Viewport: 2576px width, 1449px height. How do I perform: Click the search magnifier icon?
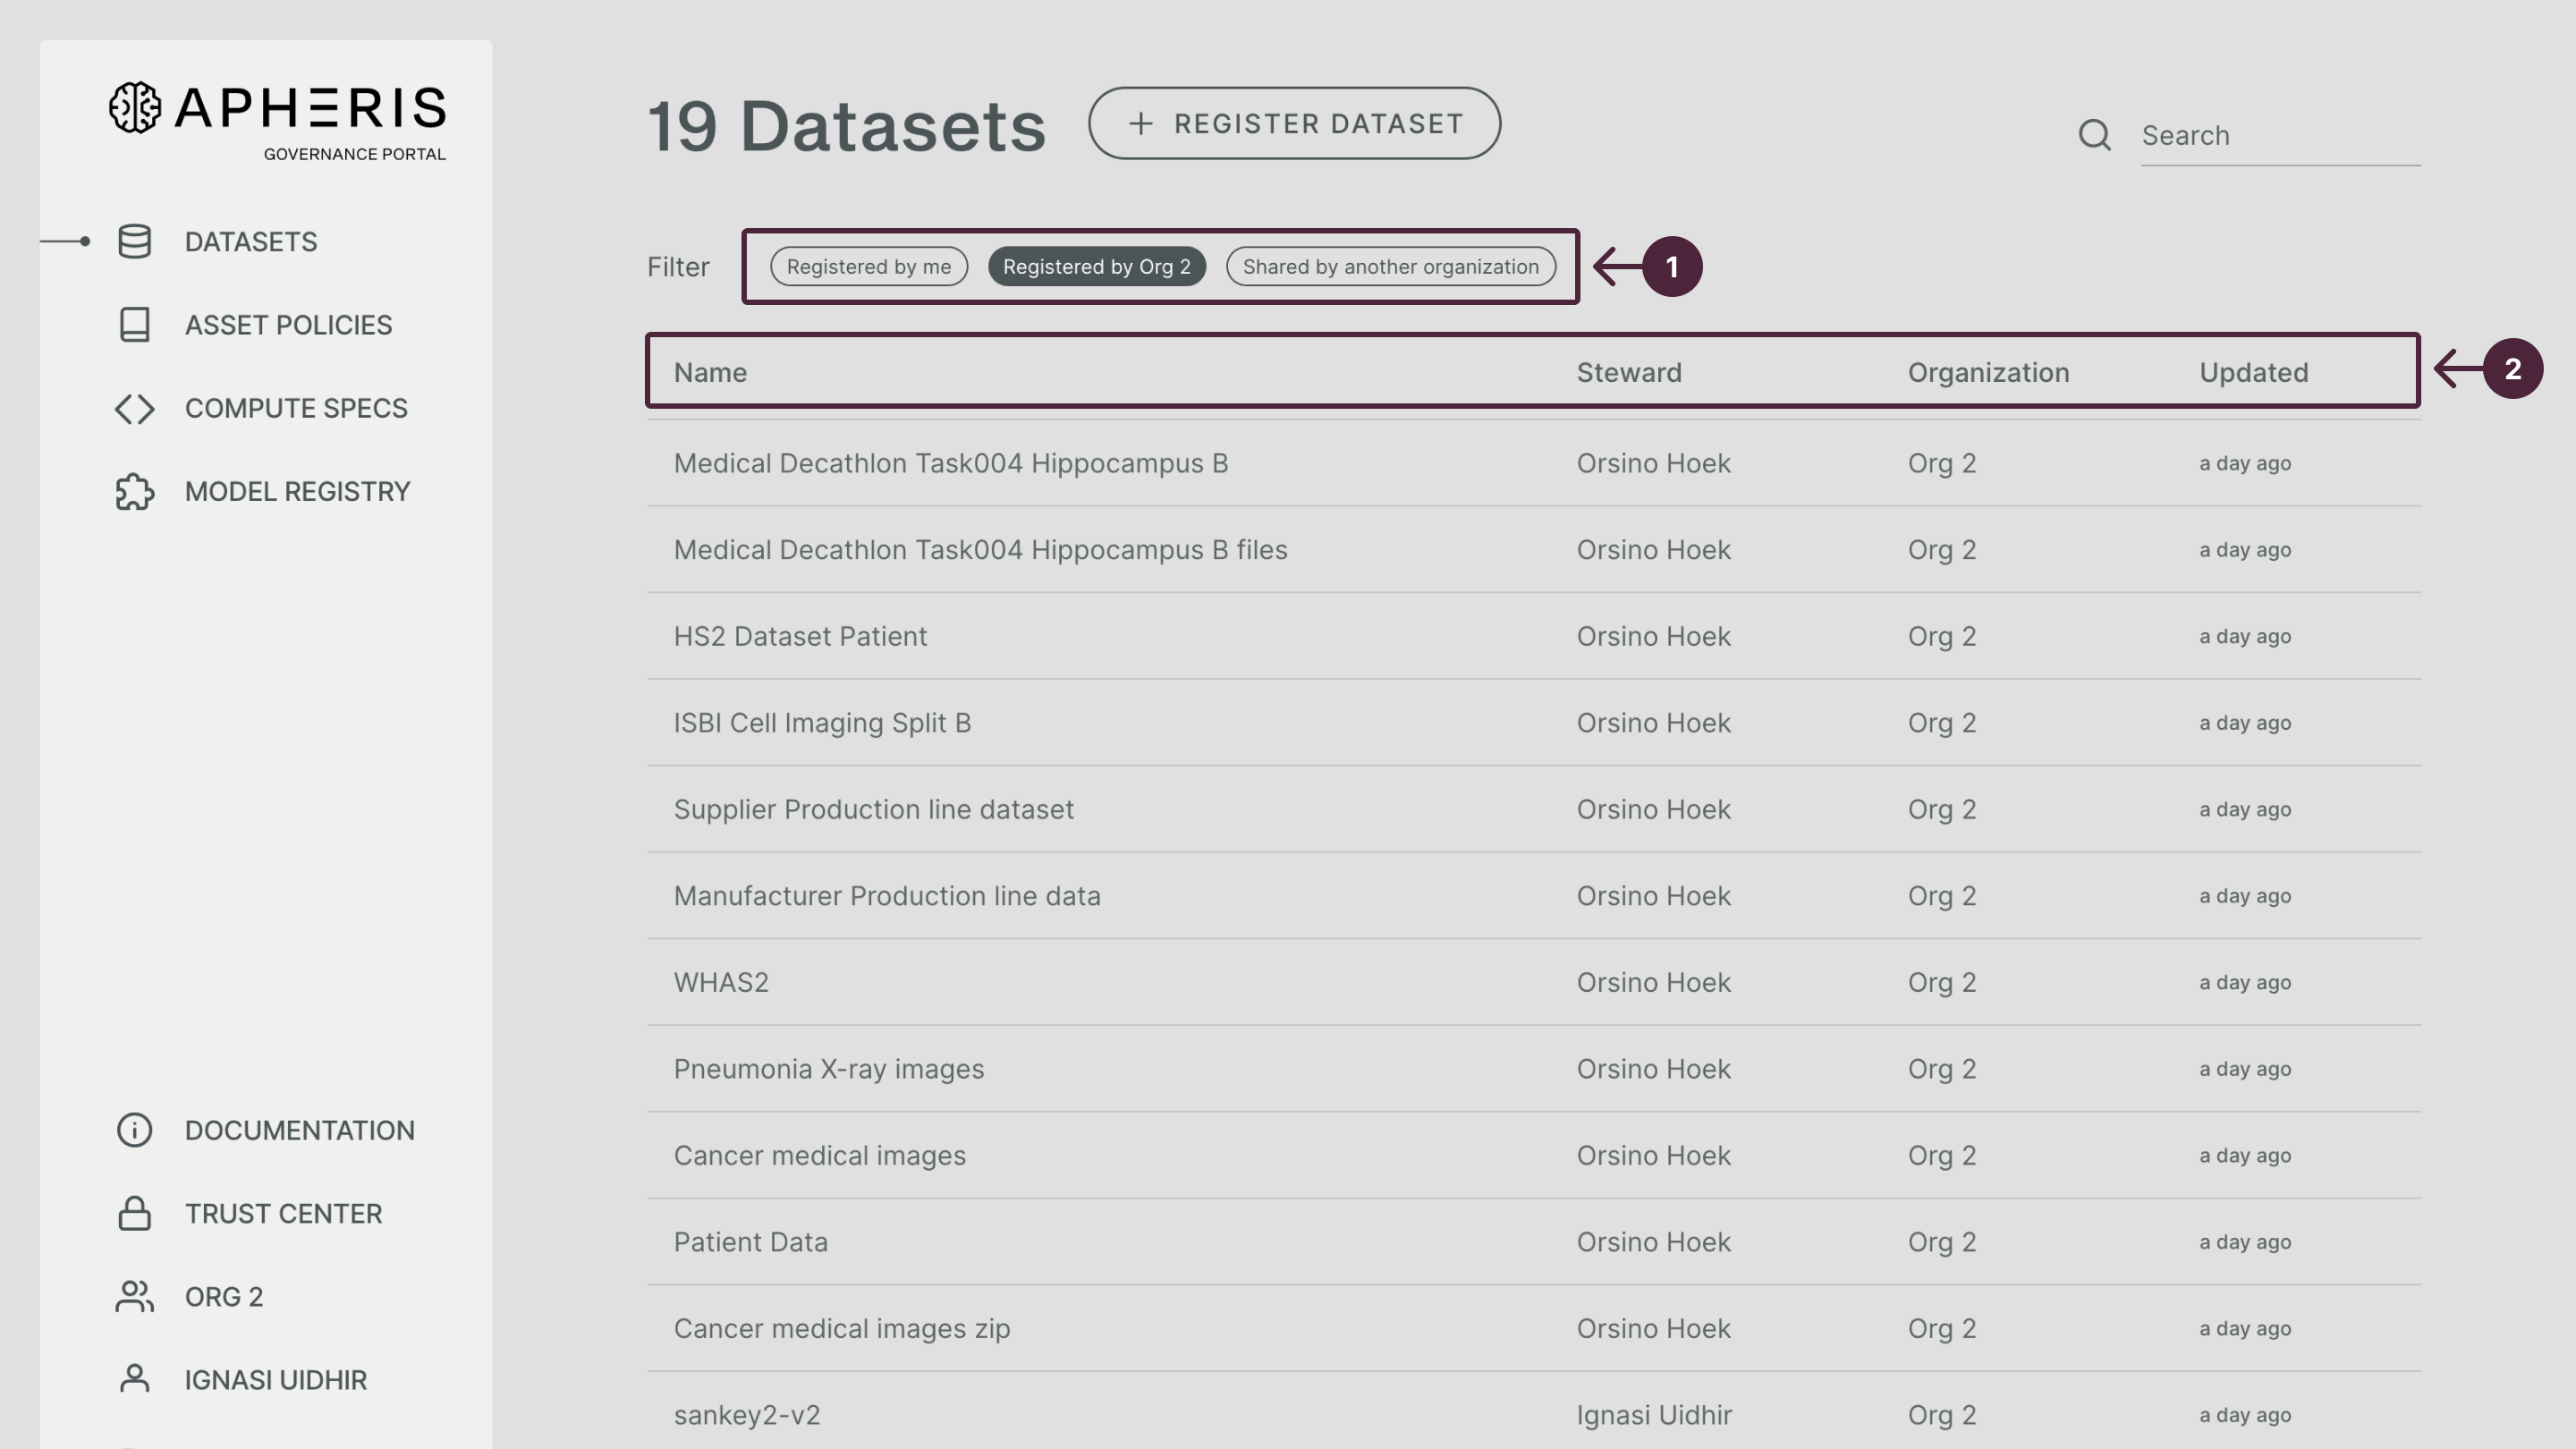[2095, 135]
